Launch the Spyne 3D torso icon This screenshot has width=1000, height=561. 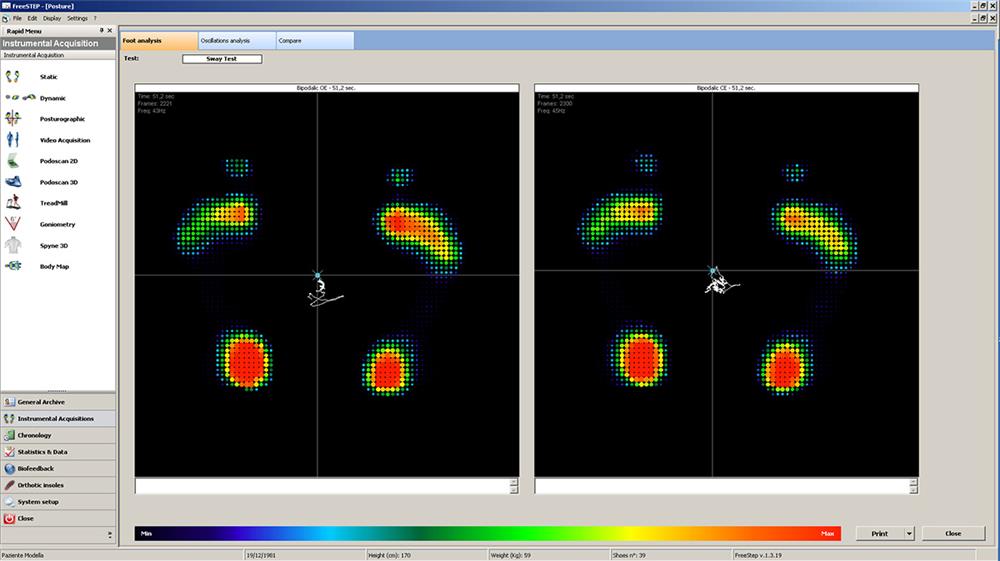[14, 245]
